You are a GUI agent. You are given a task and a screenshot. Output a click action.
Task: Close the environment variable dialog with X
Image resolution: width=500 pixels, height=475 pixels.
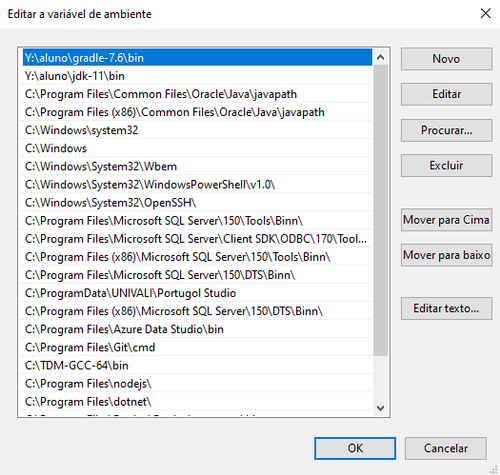485,14
